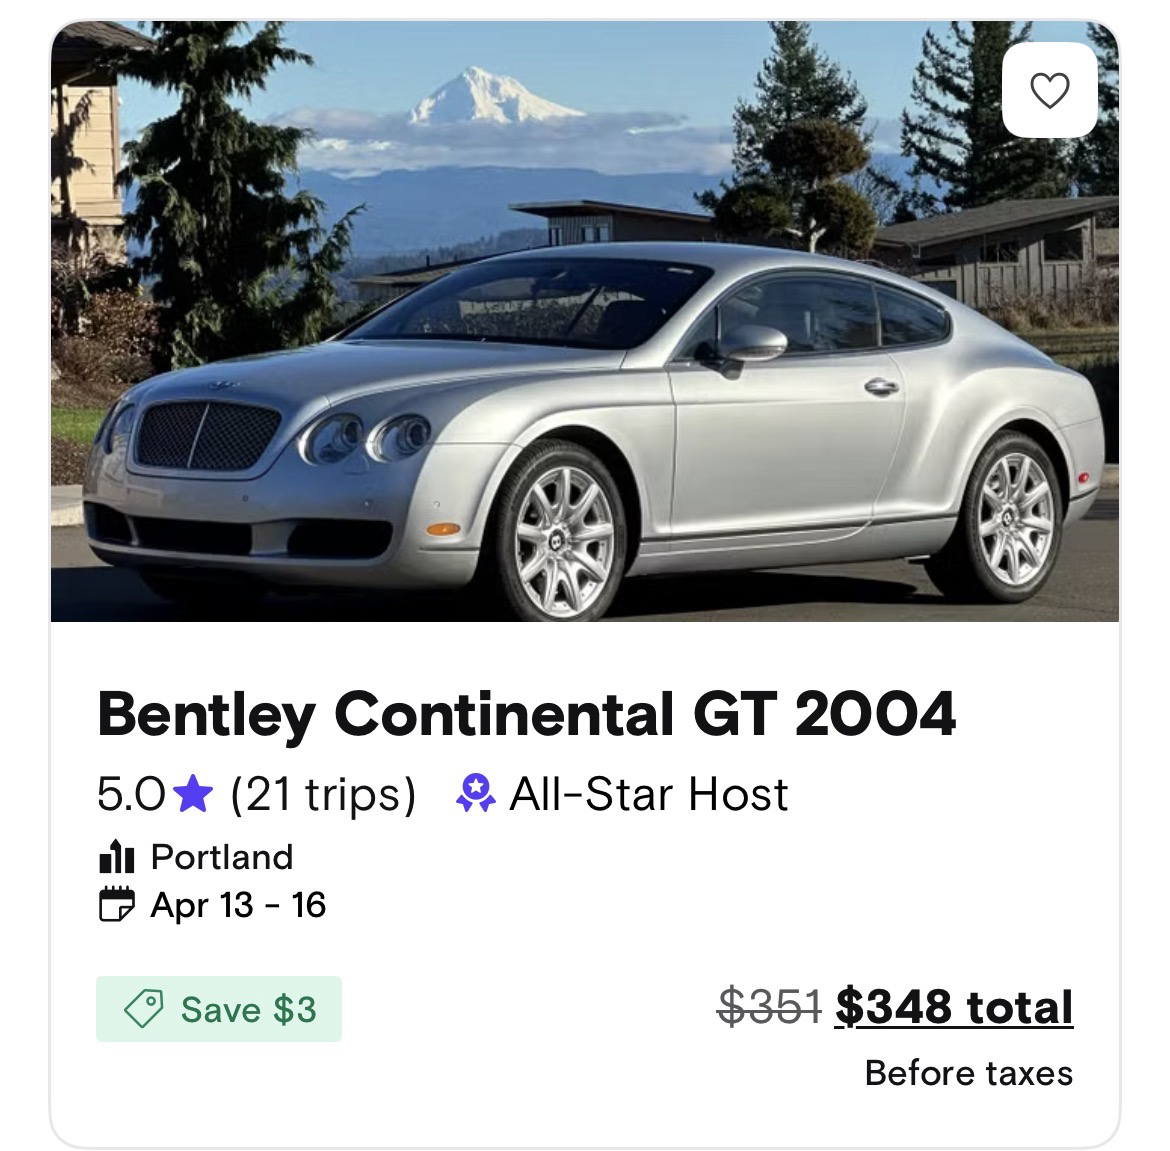
Task: Click the 5.0 rating number
Action: point(130,795)
